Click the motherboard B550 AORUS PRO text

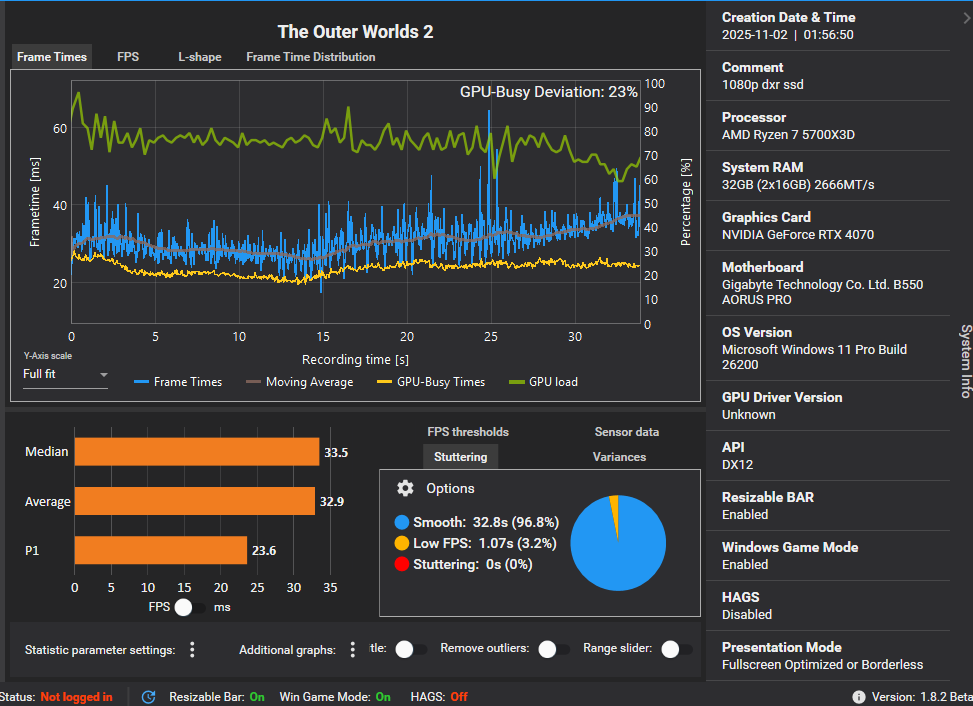[x=822, y=292]
